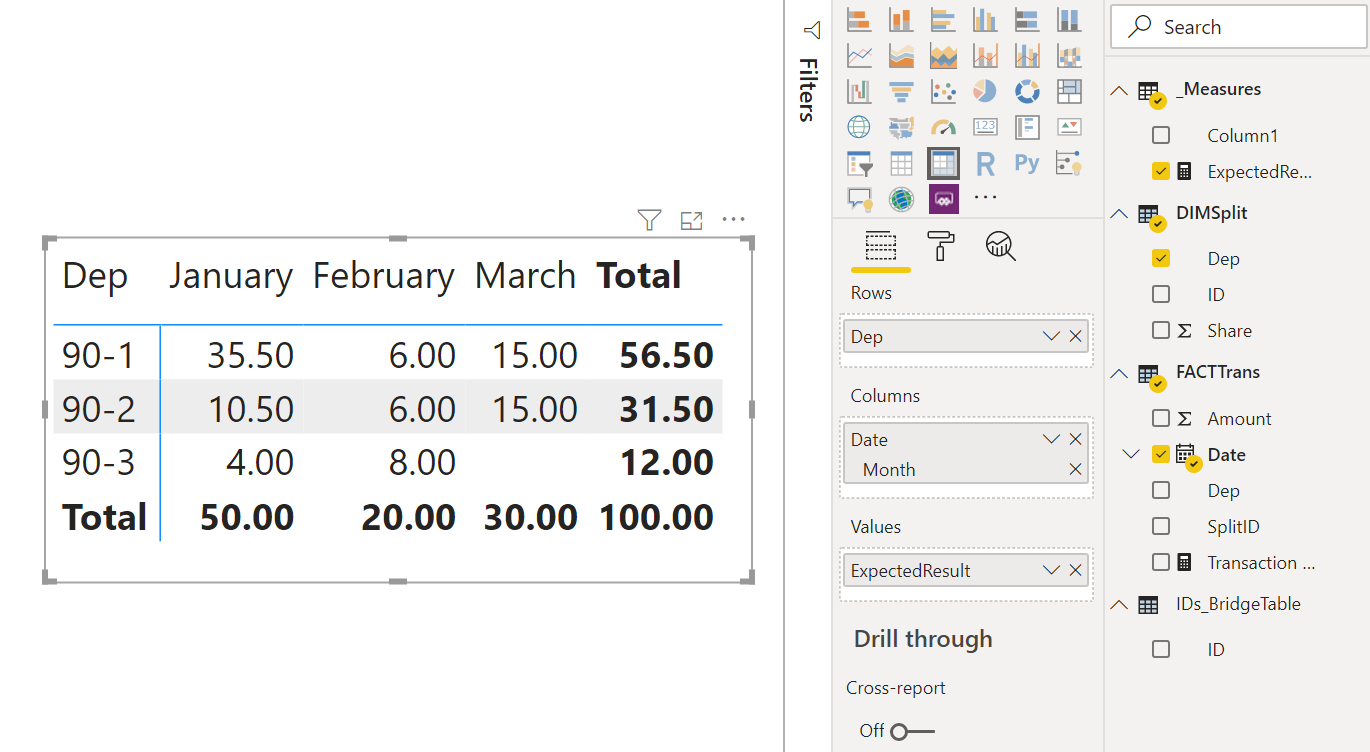The image size is (1370, 752).
Task: Check the Column1 field checkbox
Action: 1161,135
